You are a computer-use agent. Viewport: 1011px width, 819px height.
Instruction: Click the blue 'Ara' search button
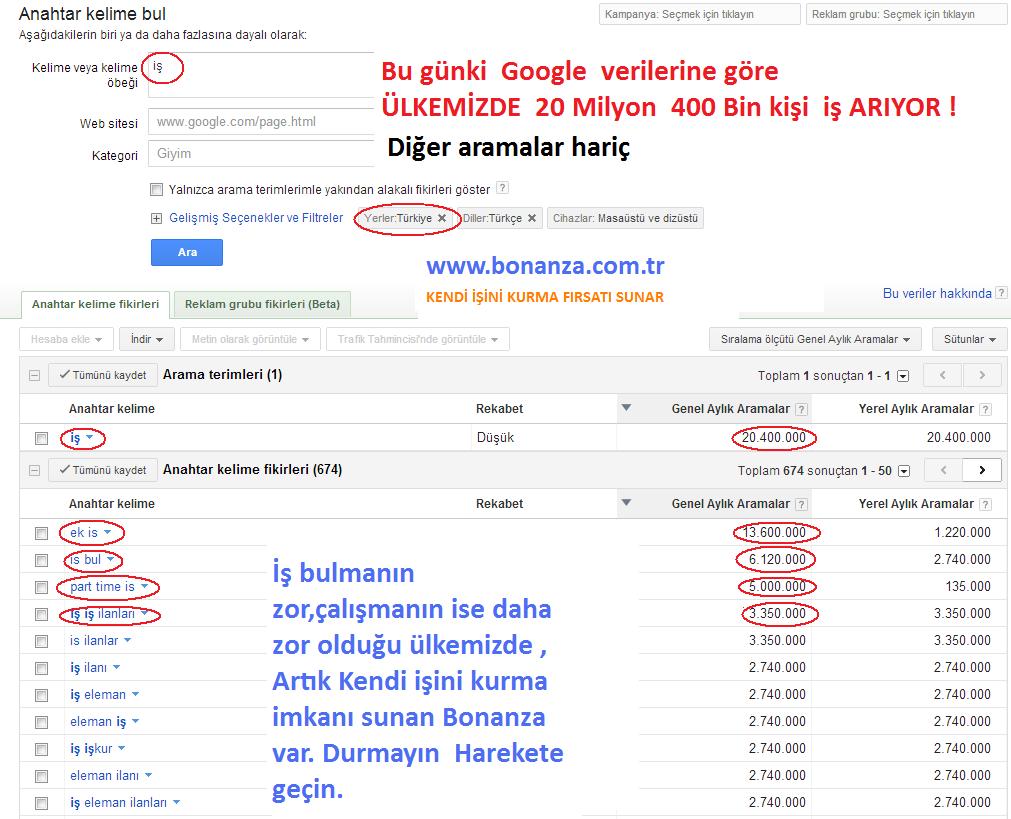click(x=187, y=252)
